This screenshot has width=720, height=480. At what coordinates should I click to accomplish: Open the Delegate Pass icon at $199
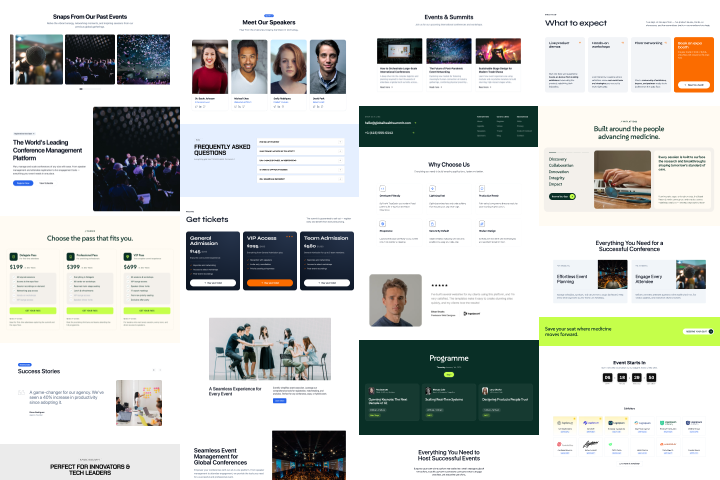(x=14, y=257)
